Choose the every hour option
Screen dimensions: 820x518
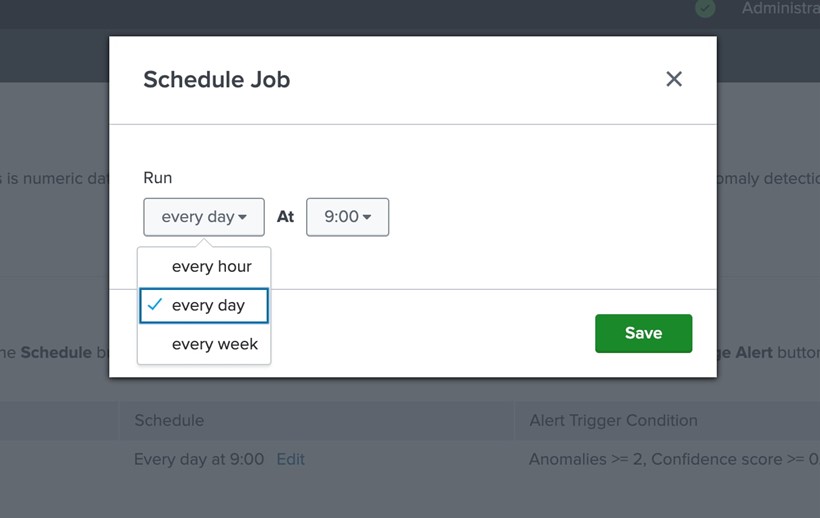[x=211, y=266]
